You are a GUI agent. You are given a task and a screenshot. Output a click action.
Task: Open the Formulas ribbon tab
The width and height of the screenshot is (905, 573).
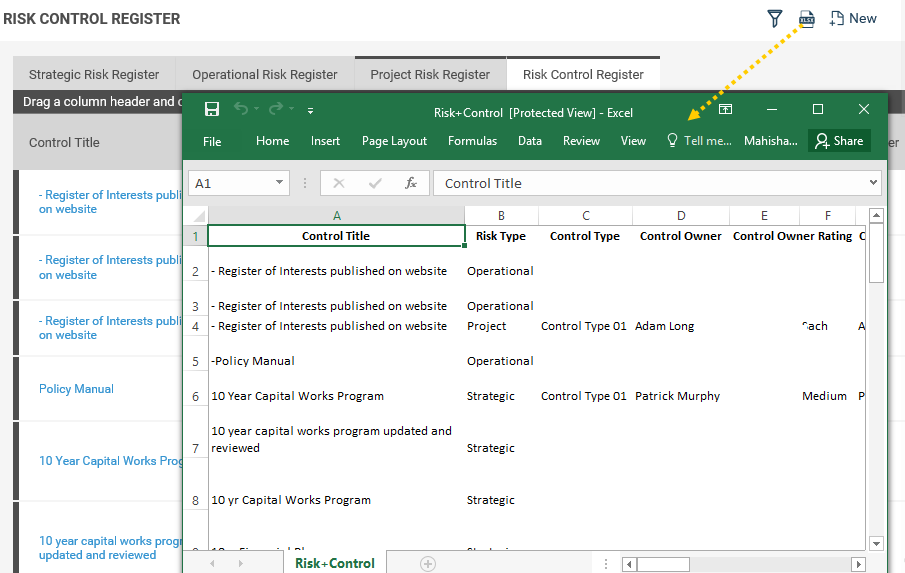(x=472, y=141)
